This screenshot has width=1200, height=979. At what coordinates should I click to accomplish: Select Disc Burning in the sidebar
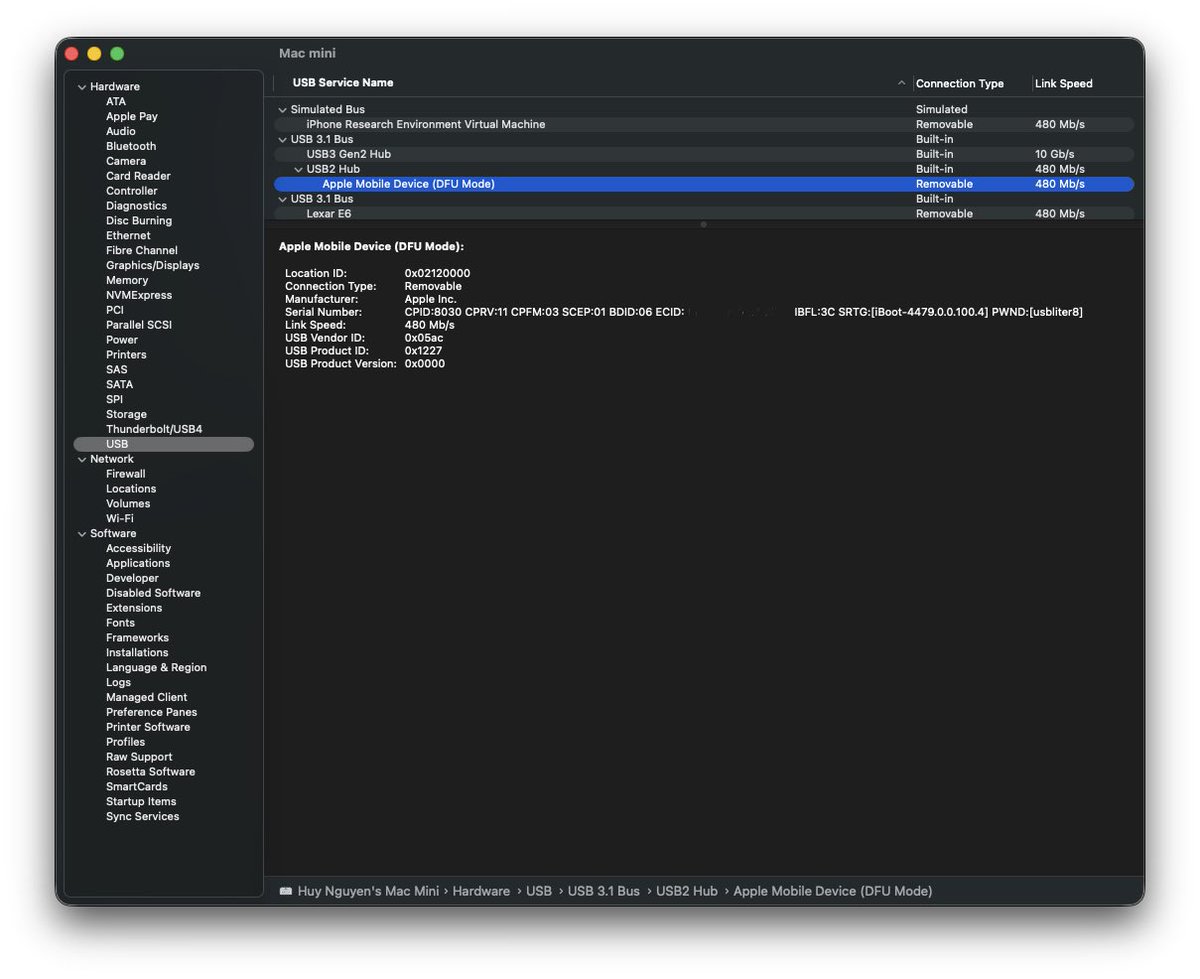pos(139,221)
